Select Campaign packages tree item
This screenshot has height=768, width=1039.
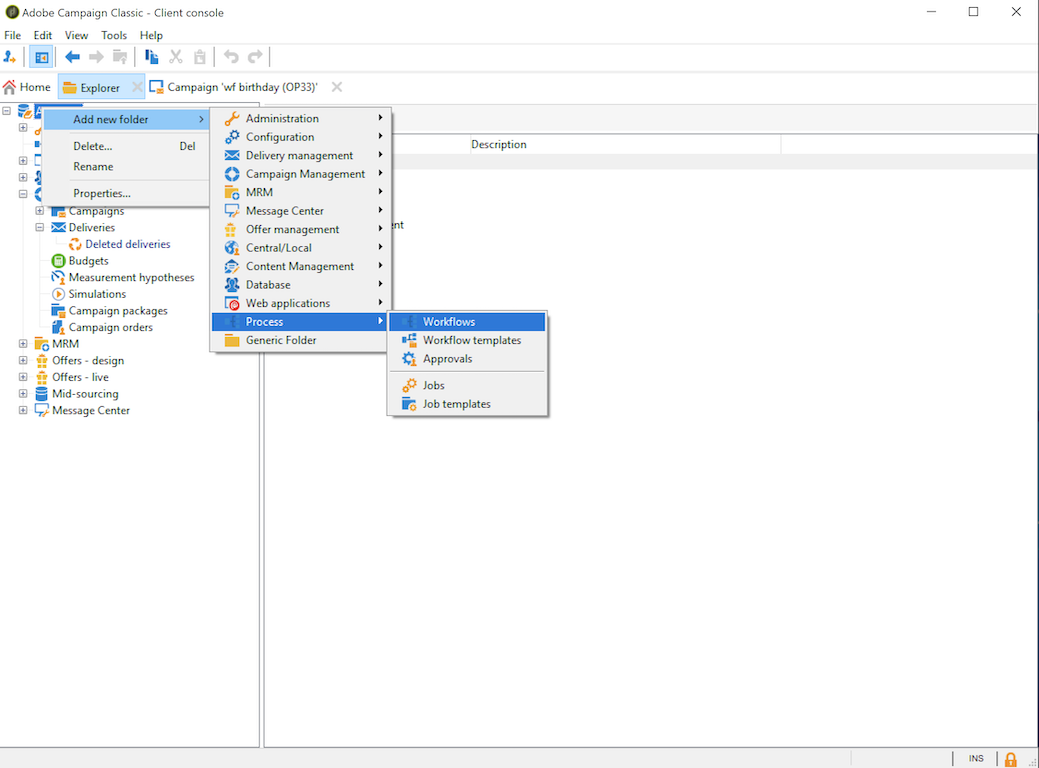pyautogui.click(x=118, y=311)
